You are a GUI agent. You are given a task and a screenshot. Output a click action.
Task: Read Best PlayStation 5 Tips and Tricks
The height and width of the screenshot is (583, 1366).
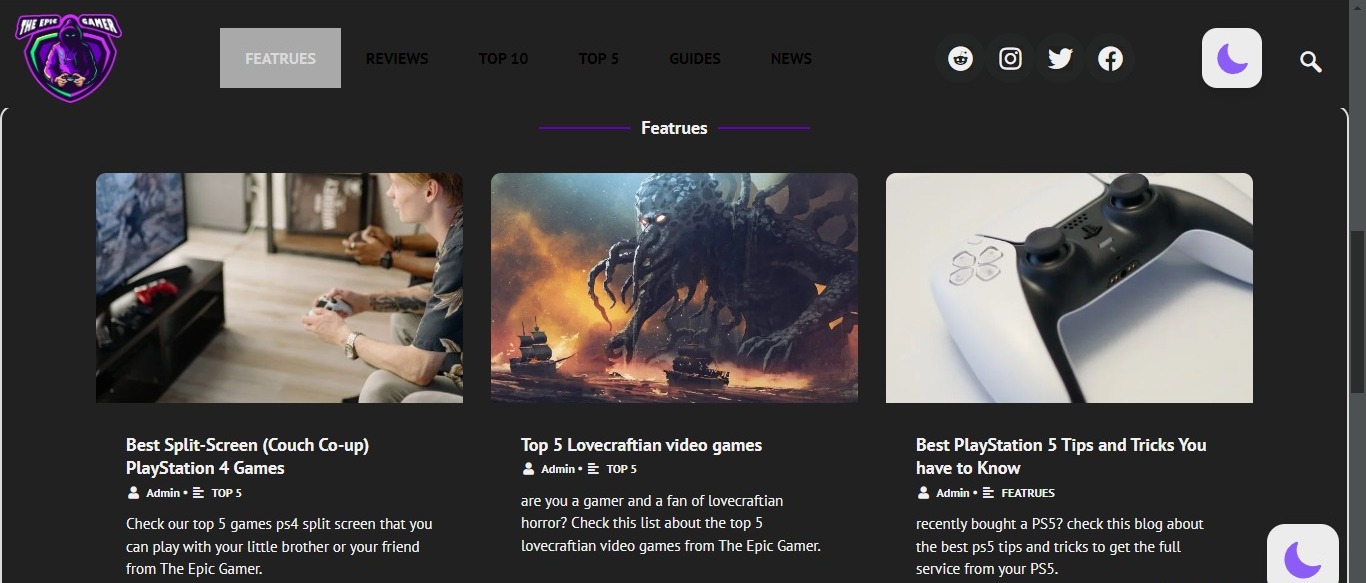tap(1061, 456)
